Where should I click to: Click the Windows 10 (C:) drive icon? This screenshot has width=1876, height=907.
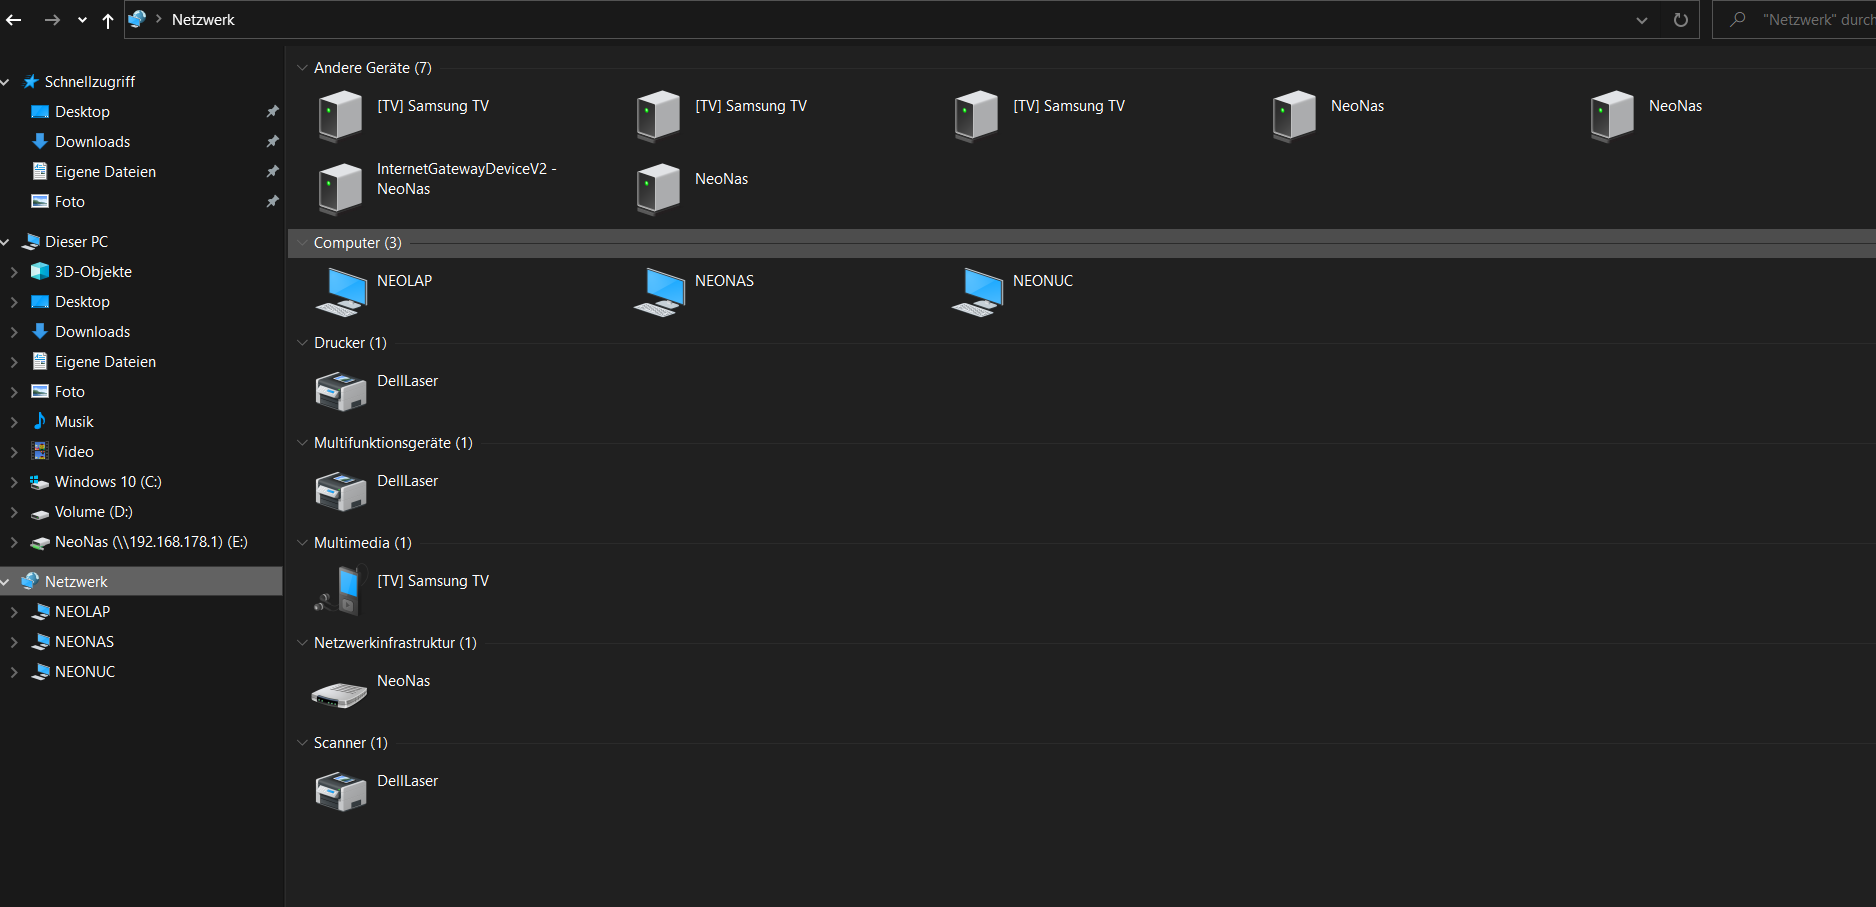40,482
